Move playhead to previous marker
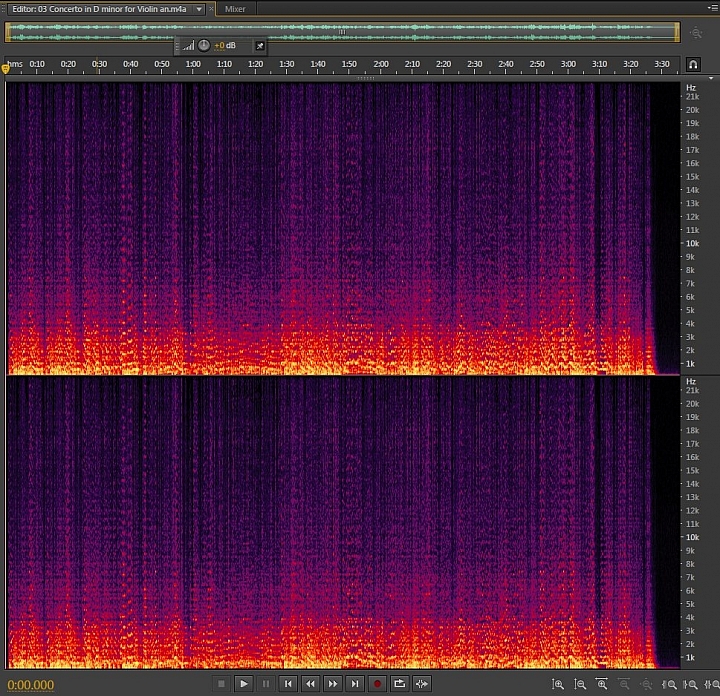This screenshot has height=696, width=720. coord(288,684)
